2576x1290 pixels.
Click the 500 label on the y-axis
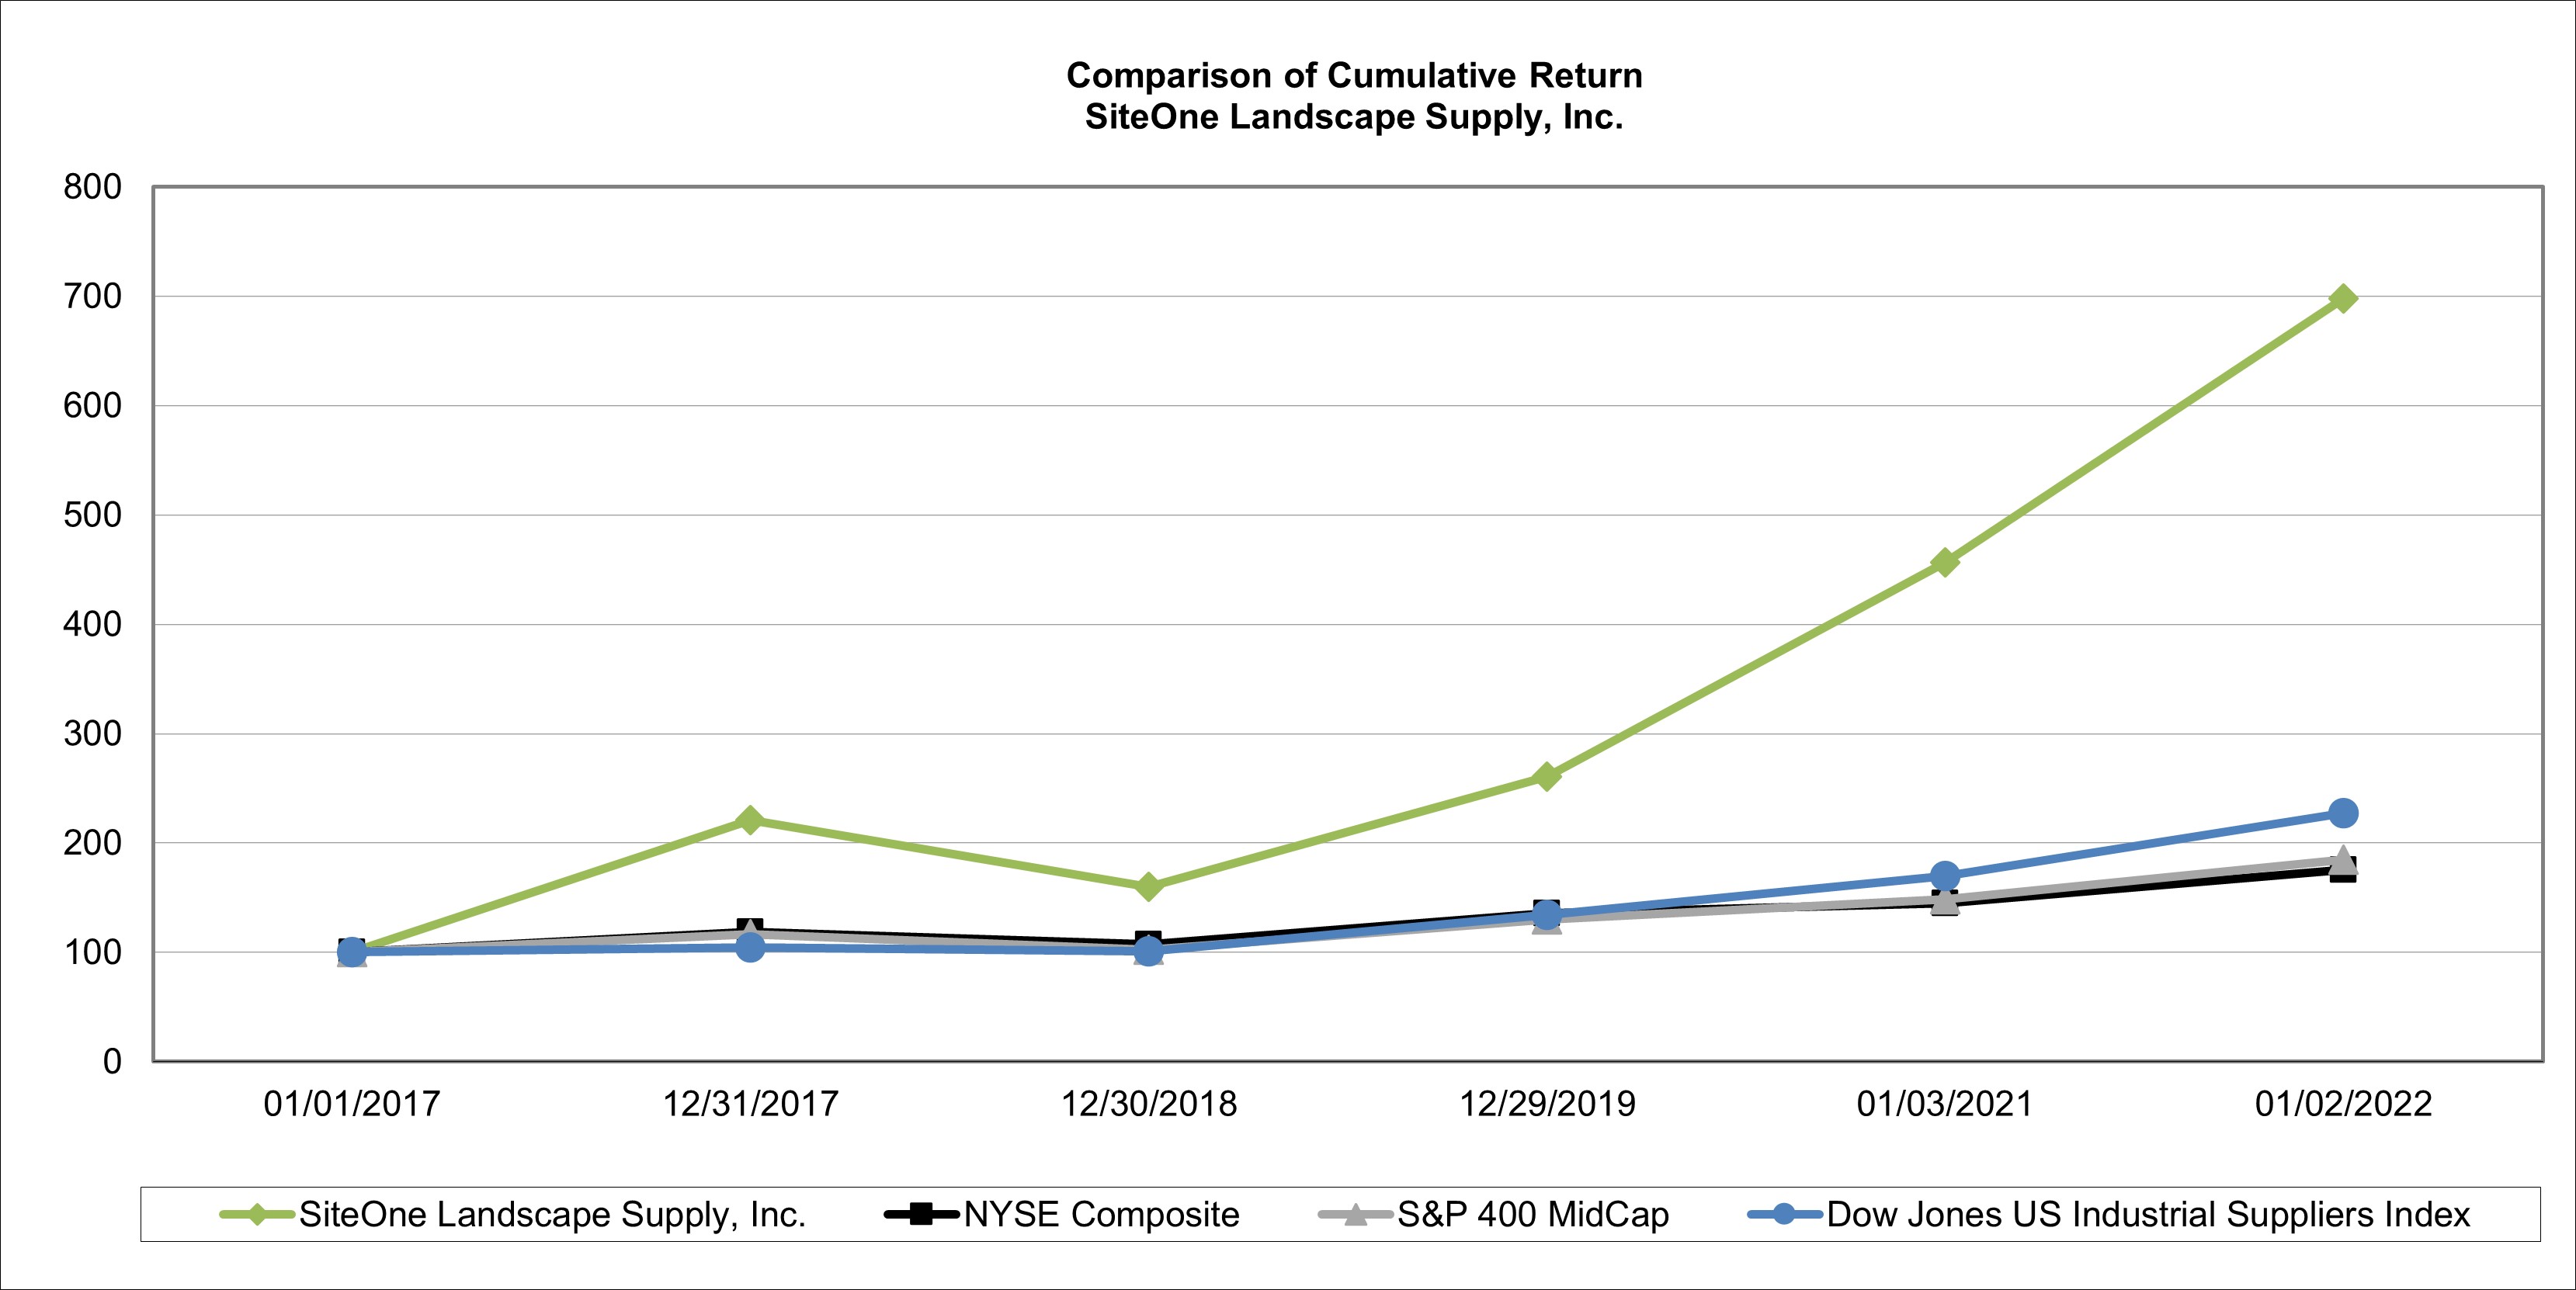click(92, 515)
